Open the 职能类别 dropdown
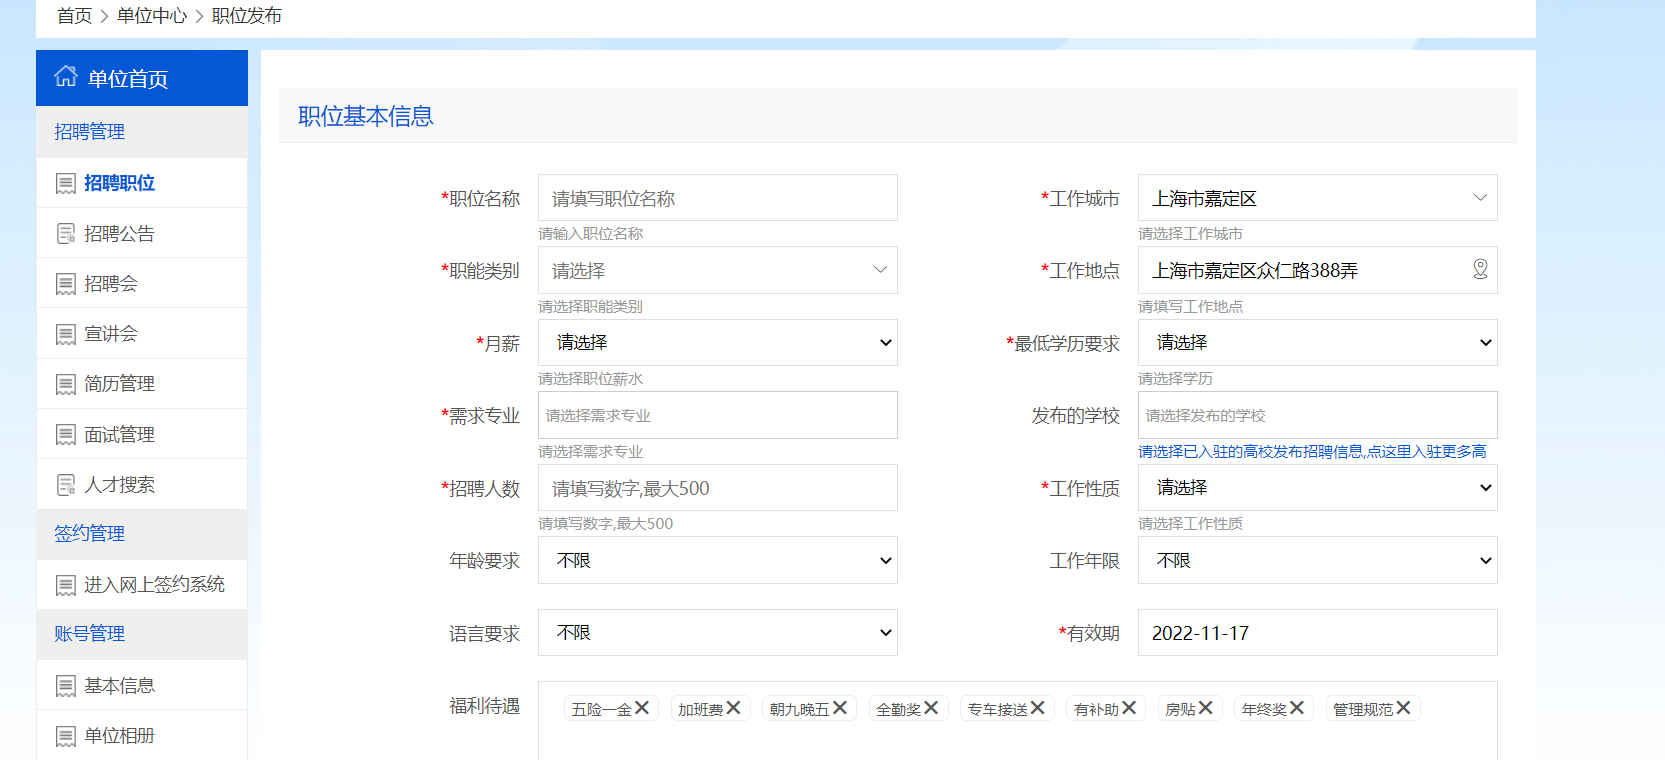Image resolution: width=1665 pixels, height=760 pixels. coord(717,270)
